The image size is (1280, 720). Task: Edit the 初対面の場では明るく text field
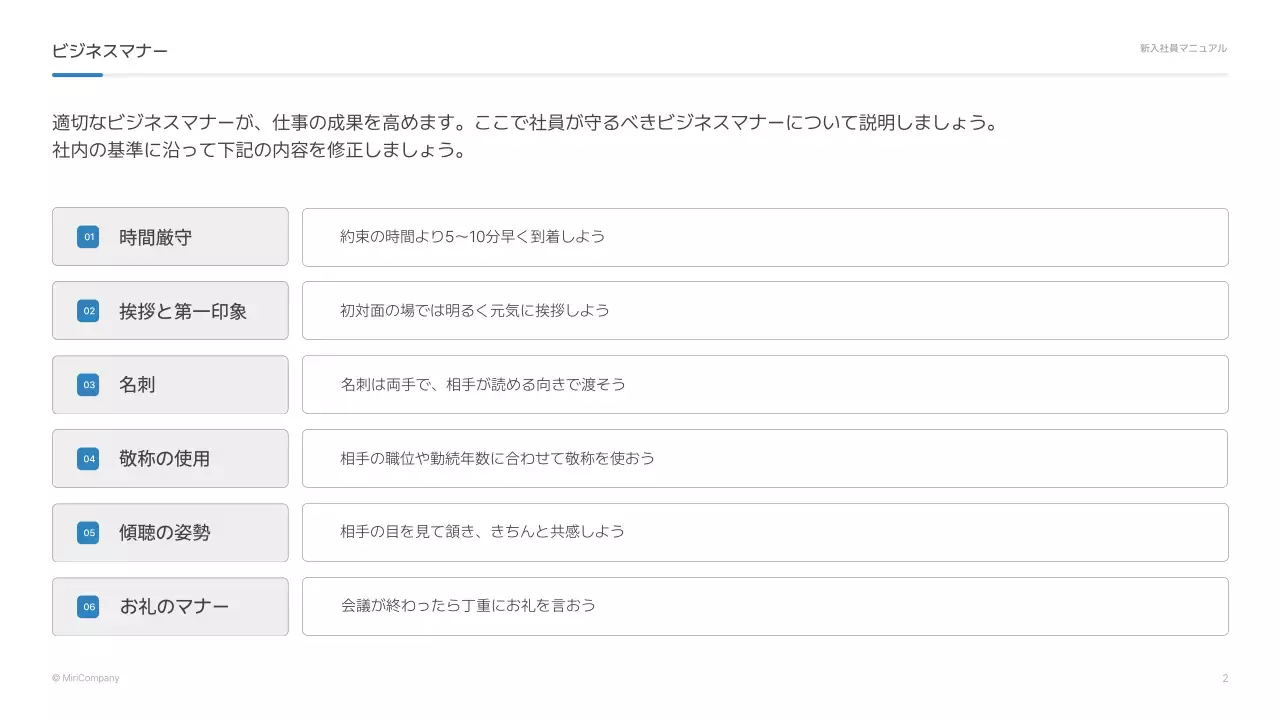(765, 311)
